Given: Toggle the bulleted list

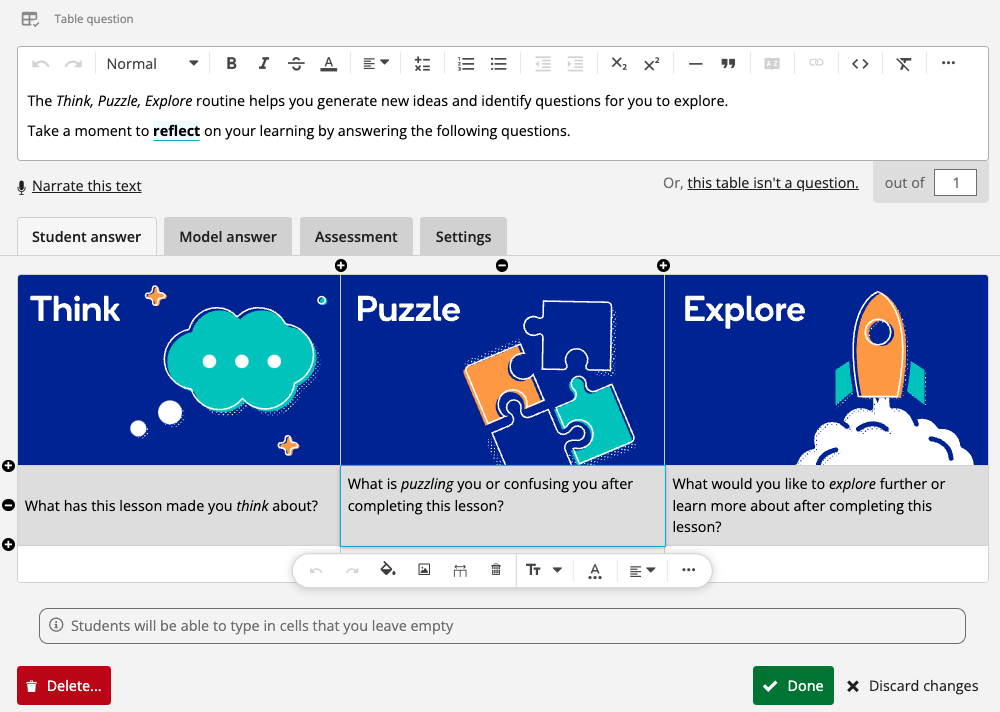Looking at the screenshot, I should (499, 64).
